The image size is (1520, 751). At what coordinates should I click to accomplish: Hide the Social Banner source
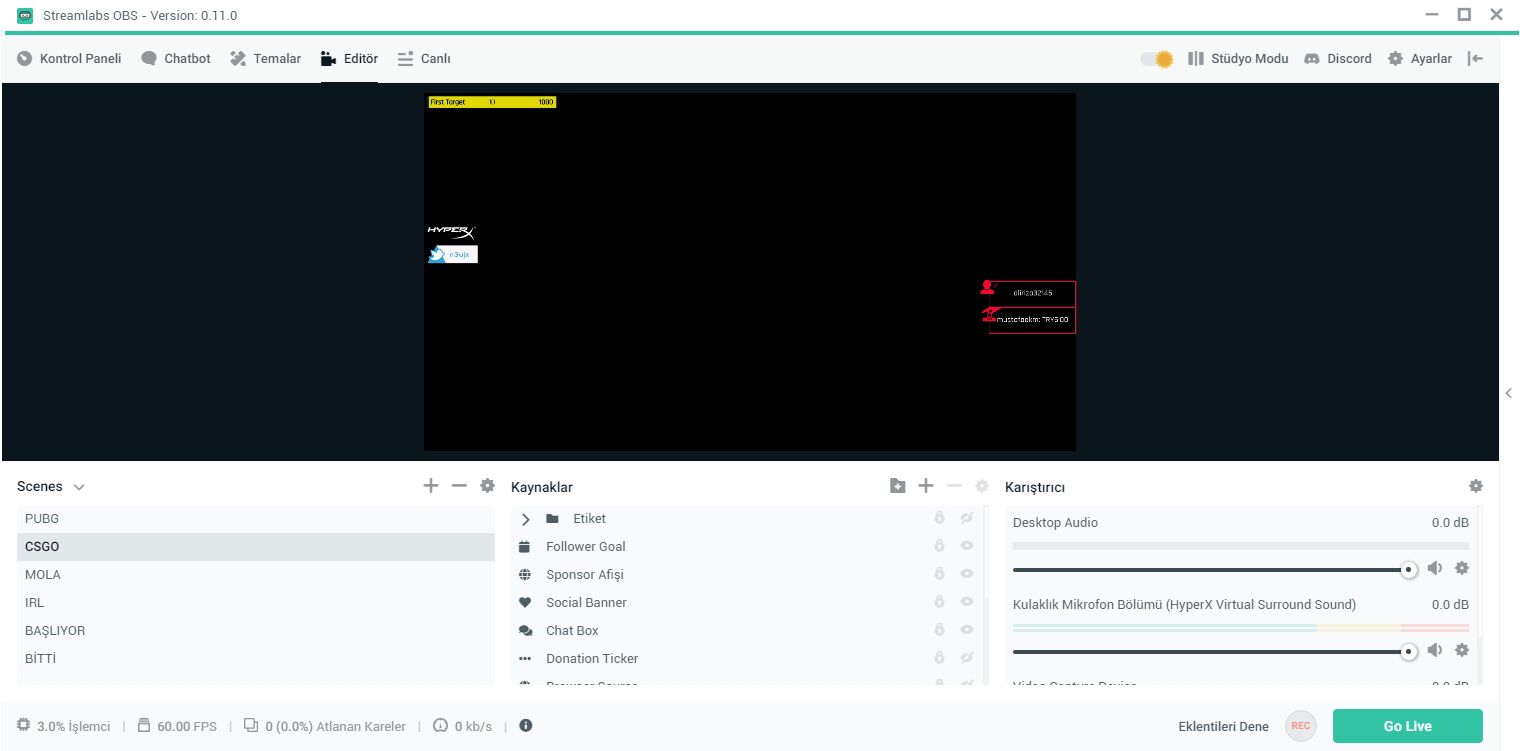click(967, 603)
